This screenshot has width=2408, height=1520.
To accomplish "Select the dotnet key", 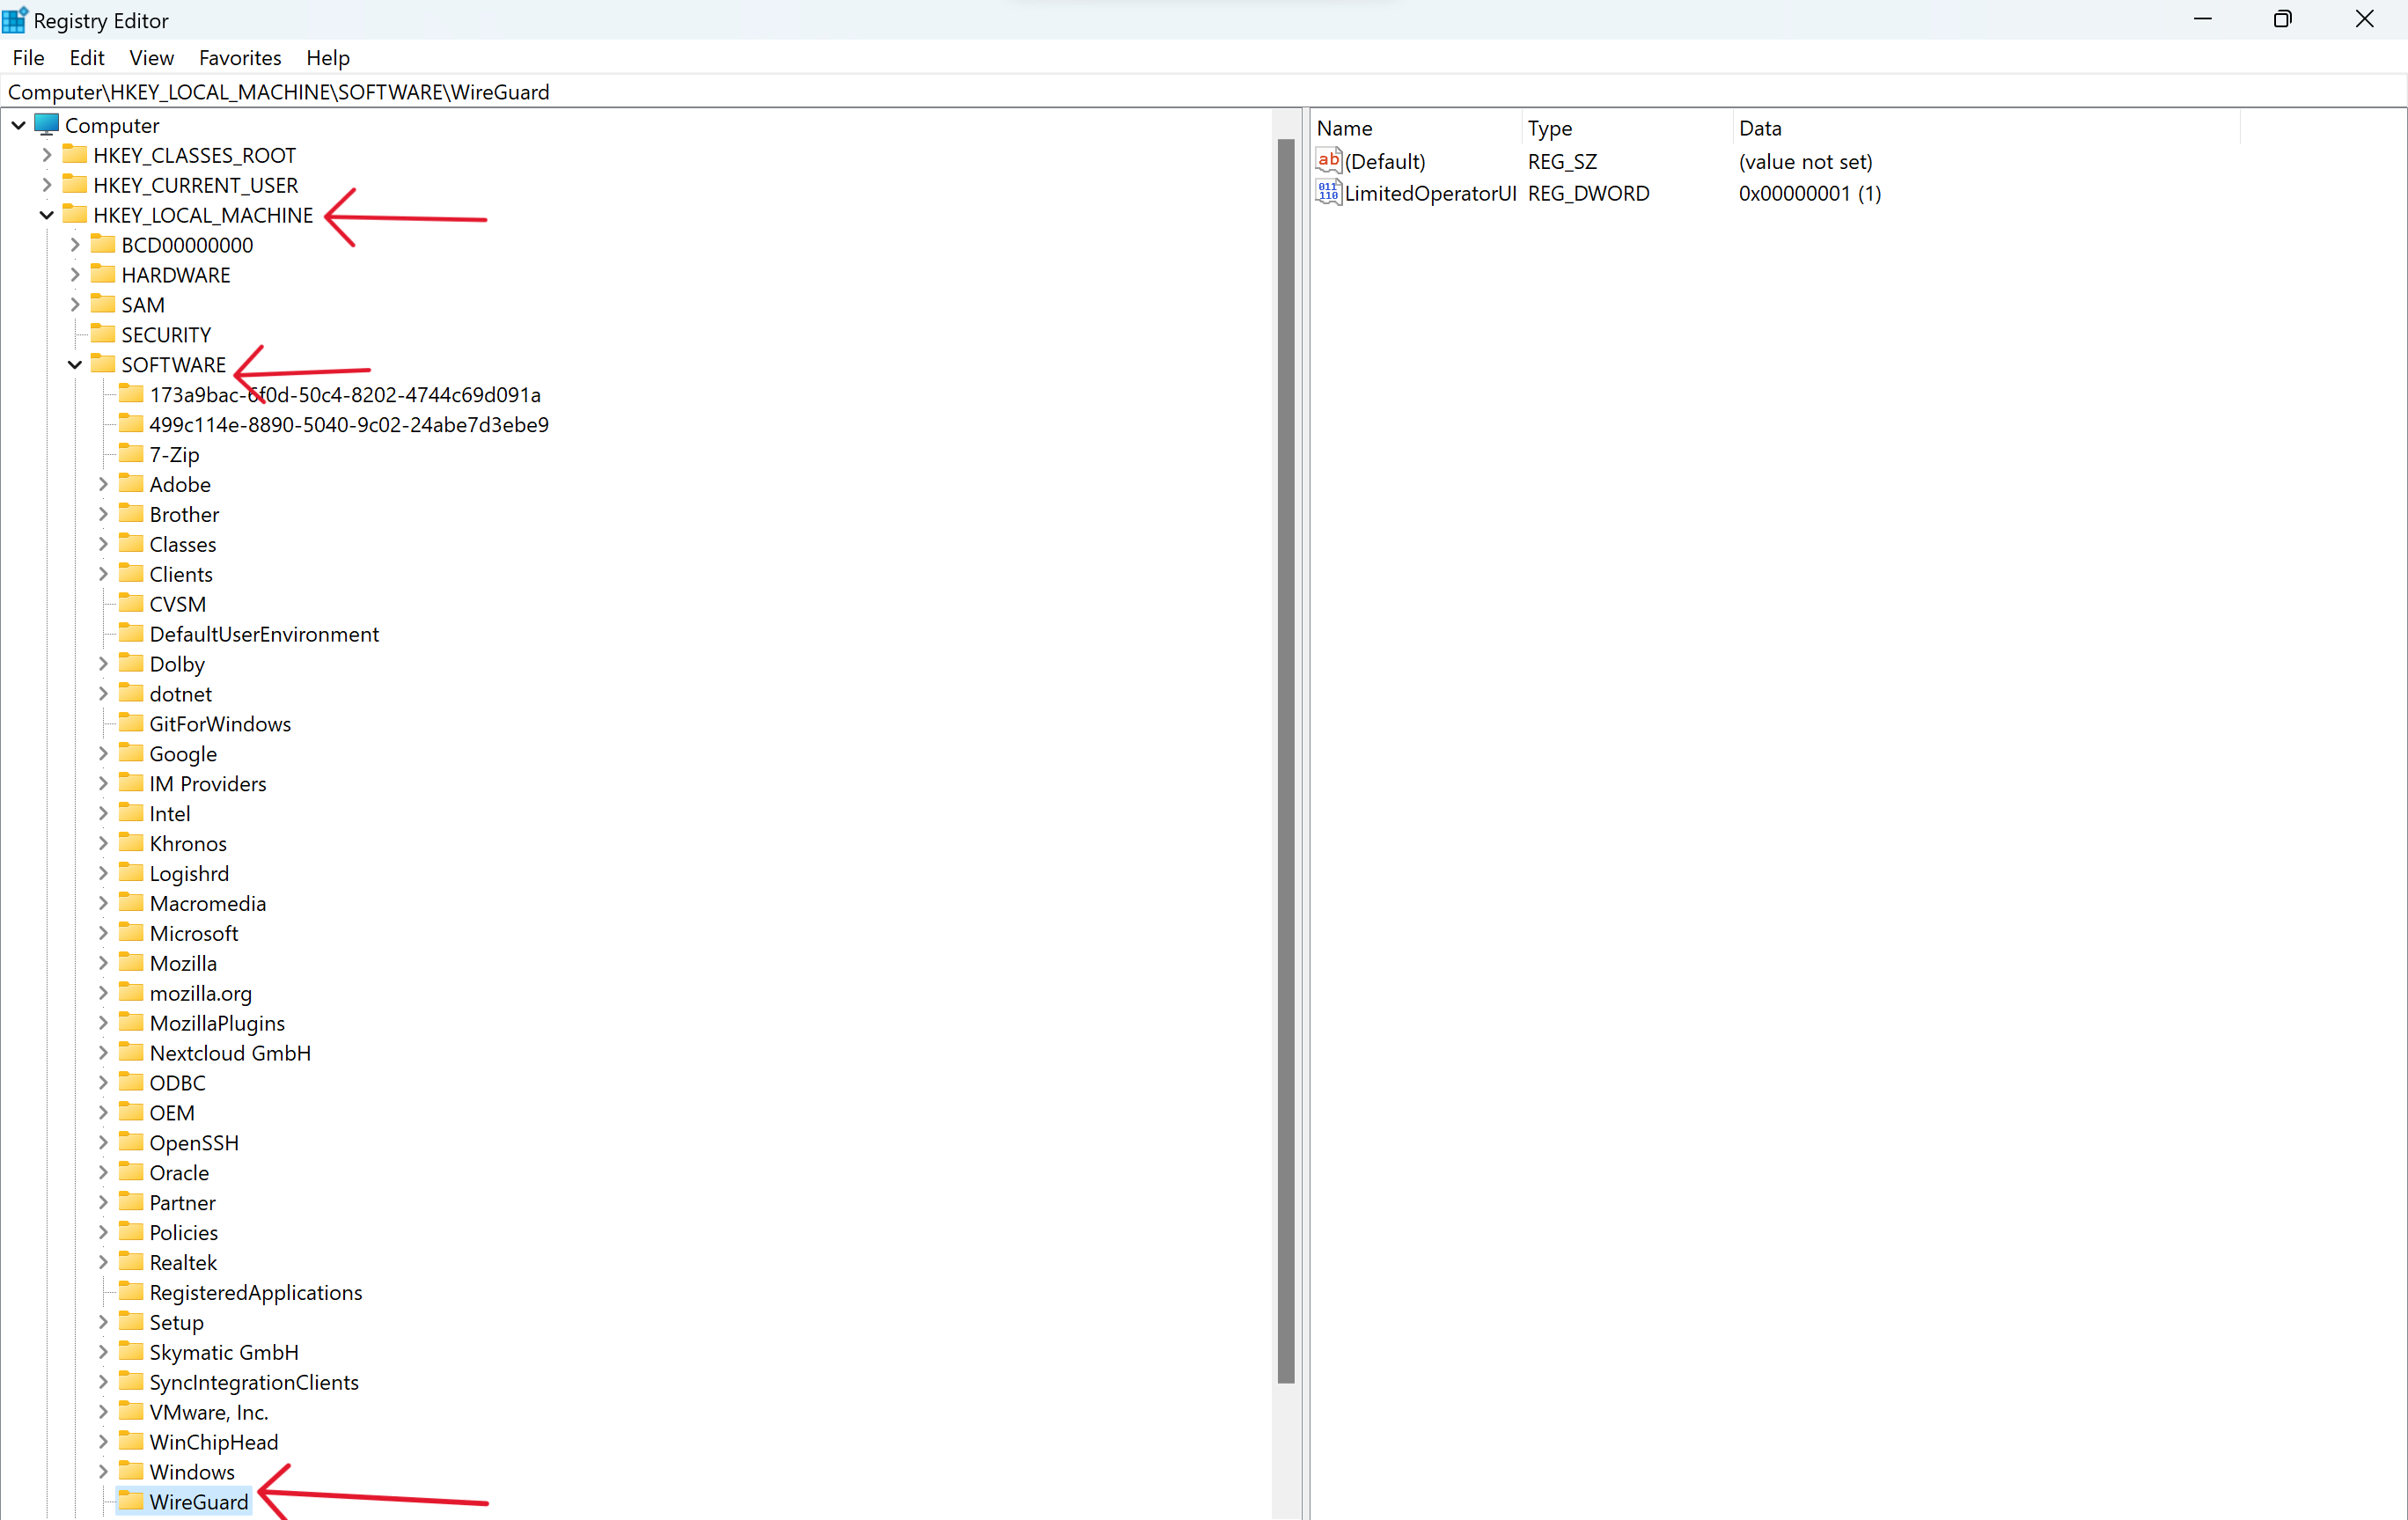I will point(180,694).
